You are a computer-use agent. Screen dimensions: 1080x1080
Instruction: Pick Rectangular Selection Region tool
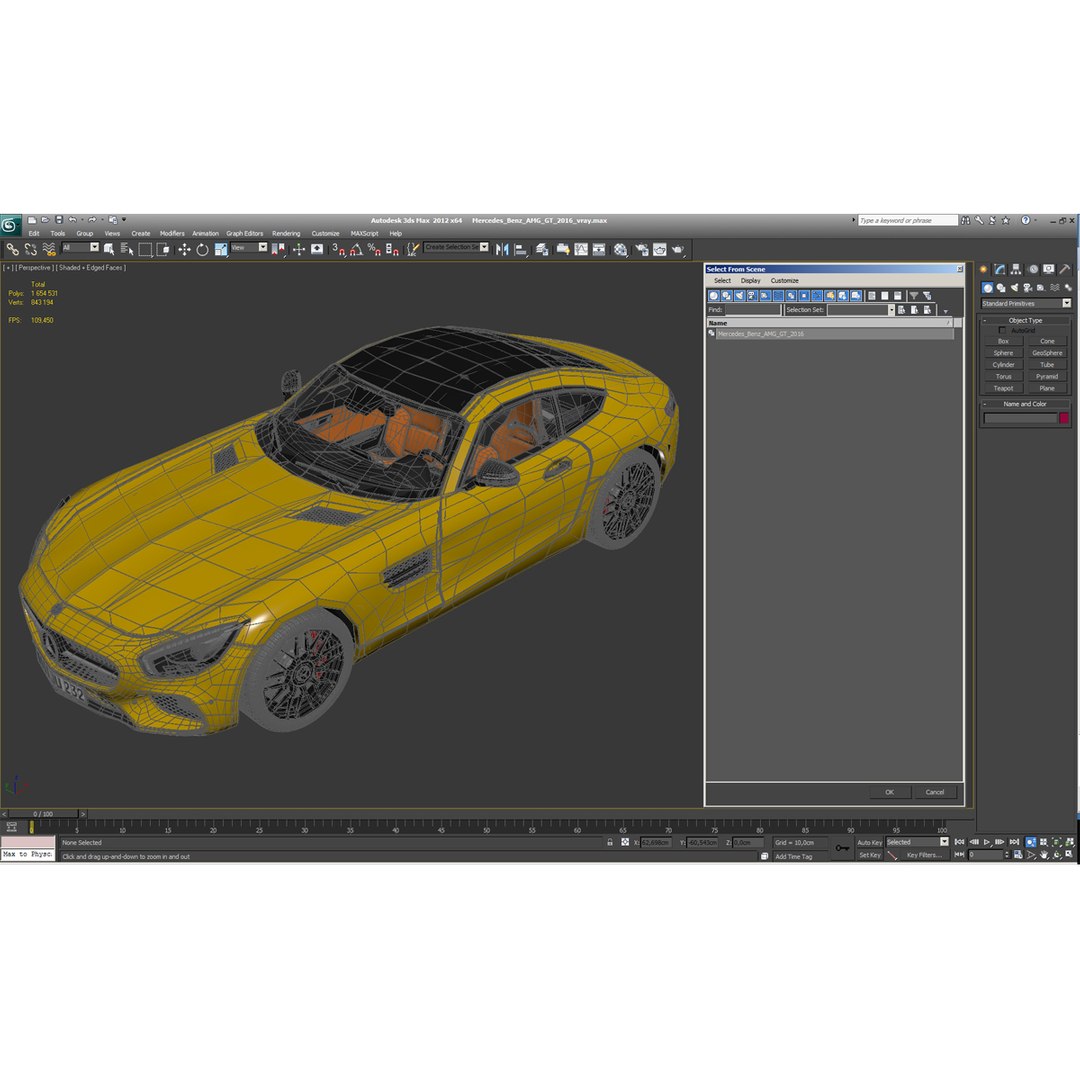point(145,249)
